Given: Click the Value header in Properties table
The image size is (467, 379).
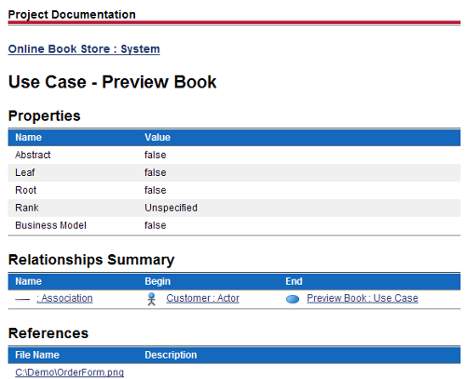Looking at the screenshot, I should [x=157, y=138].
